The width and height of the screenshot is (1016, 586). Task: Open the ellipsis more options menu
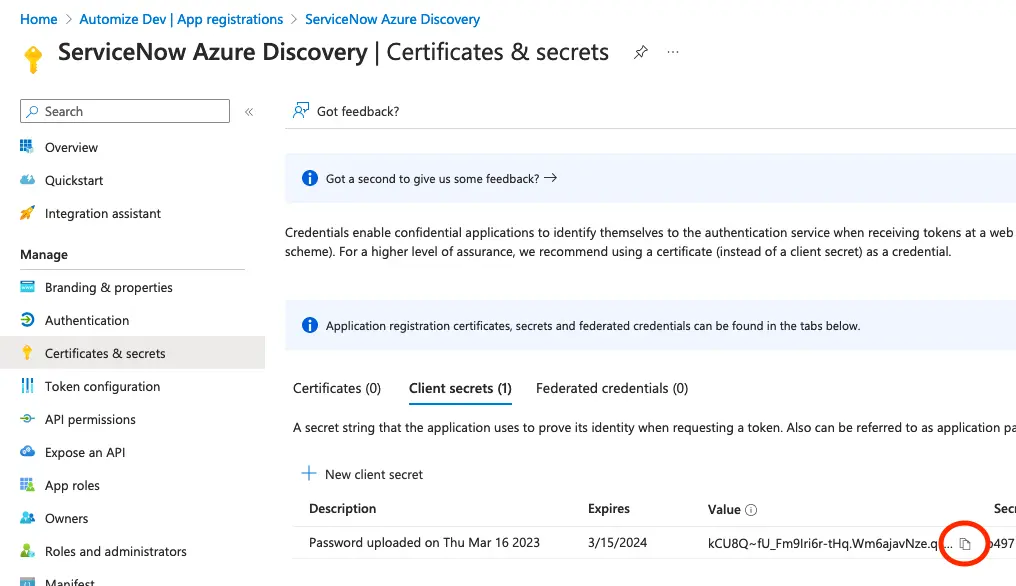pyautogui.click(x=673, y=52)
